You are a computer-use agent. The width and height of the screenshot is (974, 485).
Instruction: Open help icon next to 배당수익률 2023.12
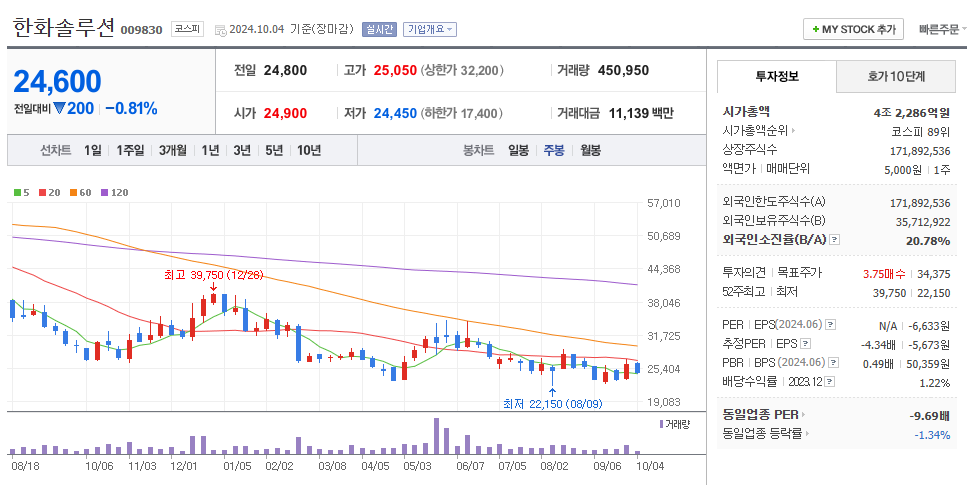pyautogui.click(x=830, y=381)
